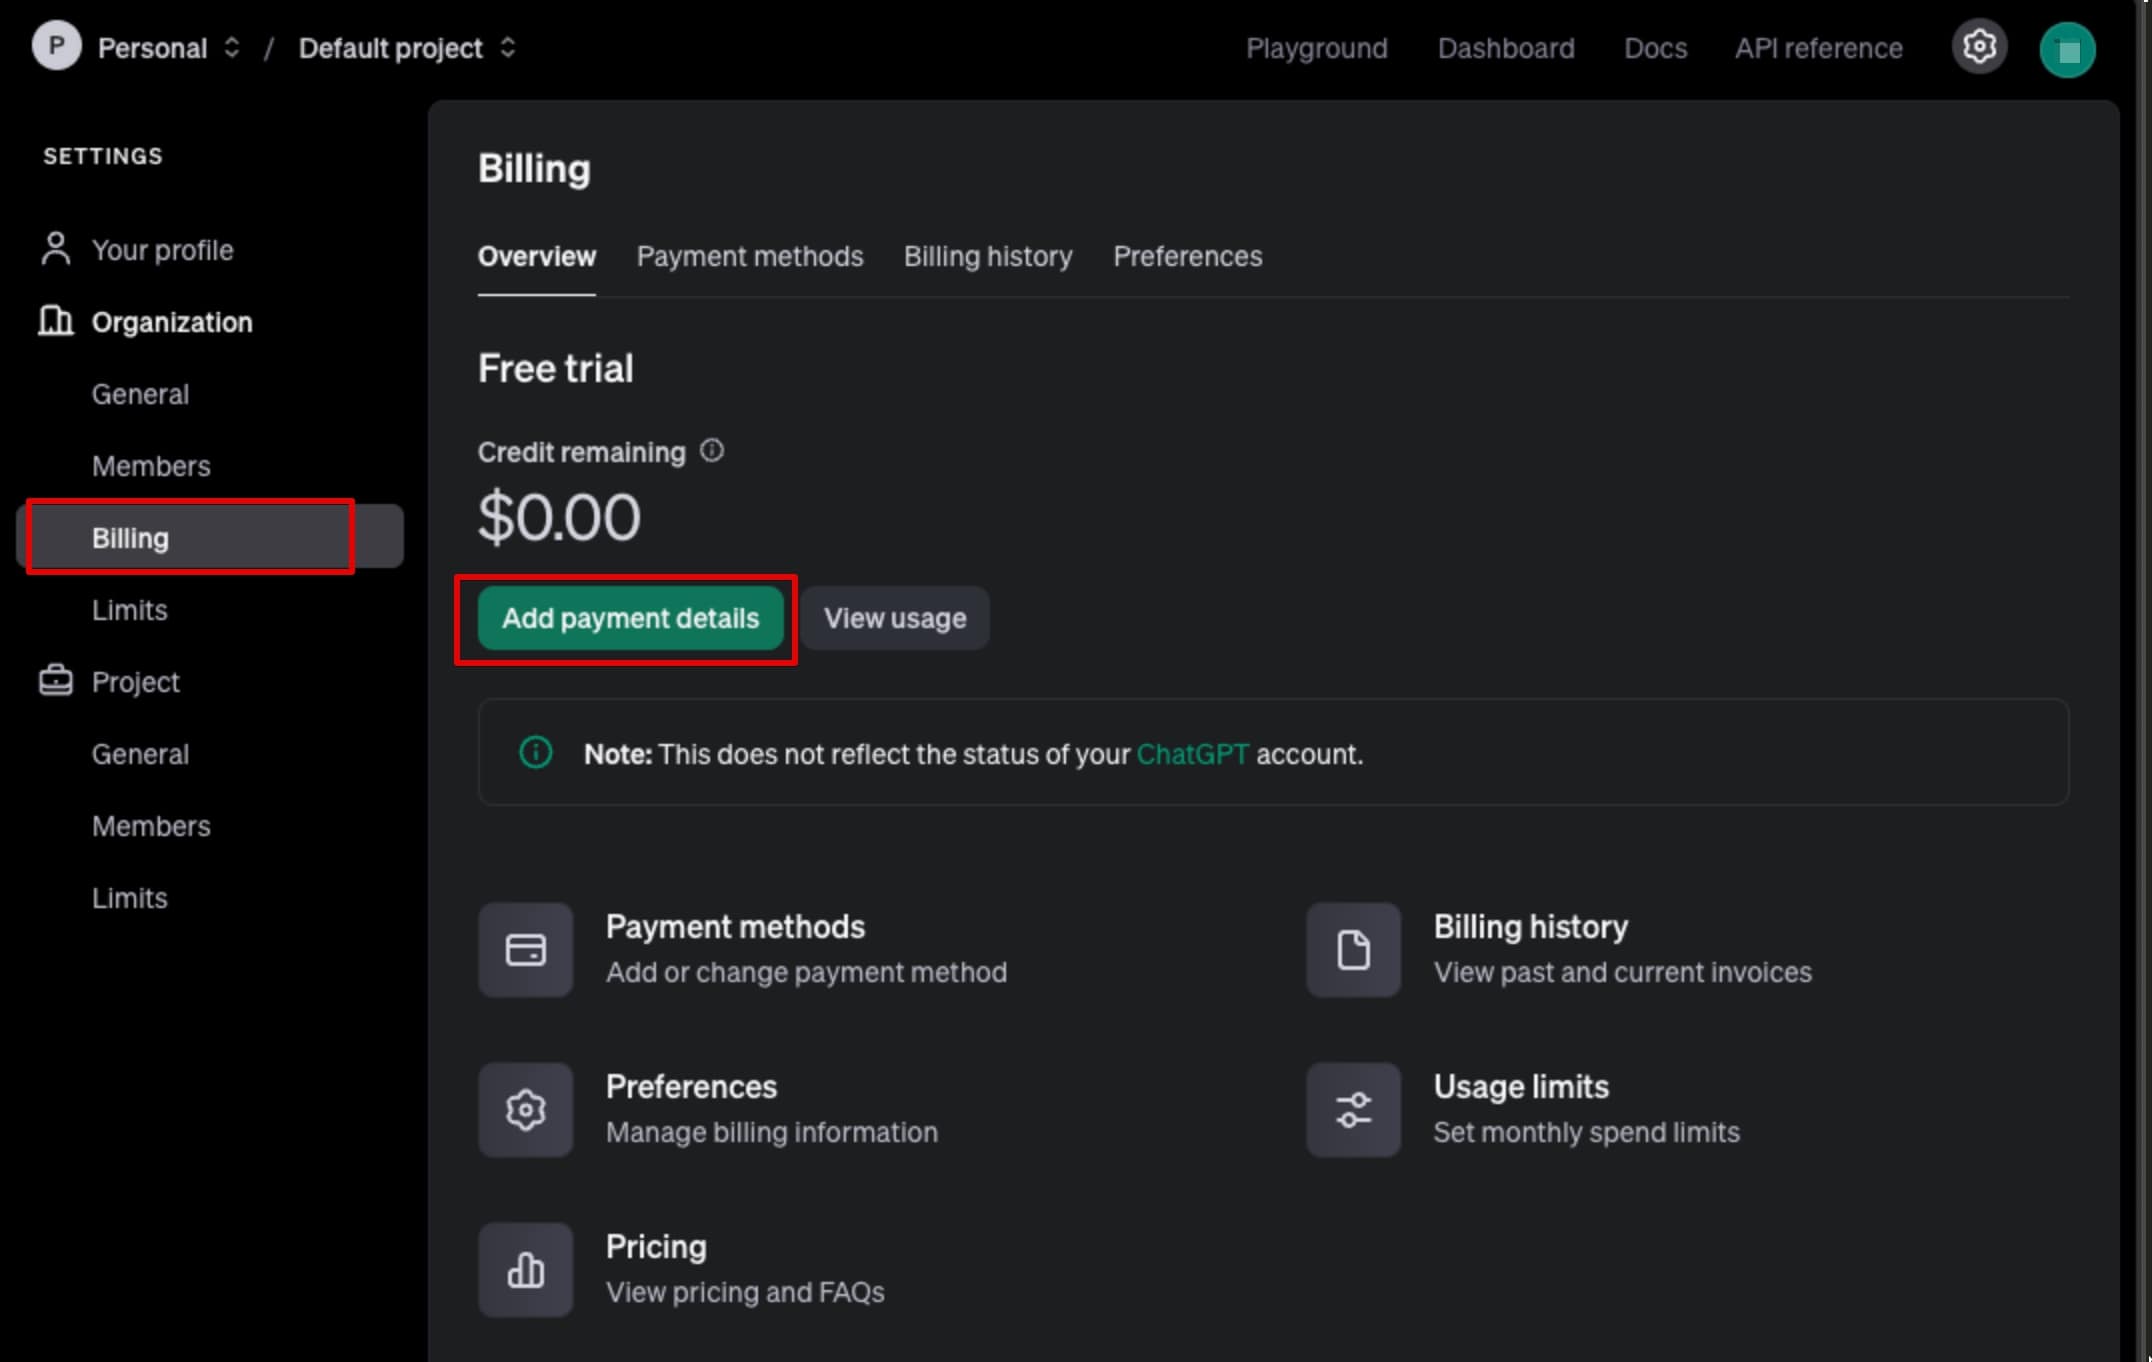The width and height of the screenshot is (2152, 1362).
Task: Click 'View pricing and FAQs' text
Action: tap(745, 1292)
